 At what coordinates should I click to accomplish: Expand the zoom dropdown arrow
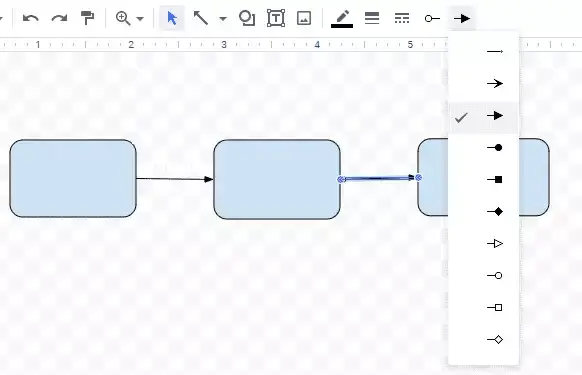140,18
